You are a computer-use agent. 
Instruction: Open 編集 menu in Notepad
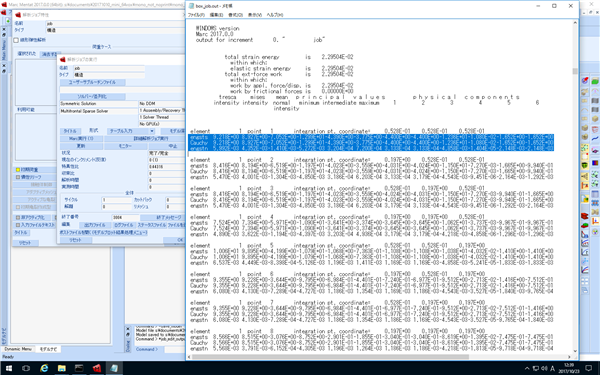[216, 15]
